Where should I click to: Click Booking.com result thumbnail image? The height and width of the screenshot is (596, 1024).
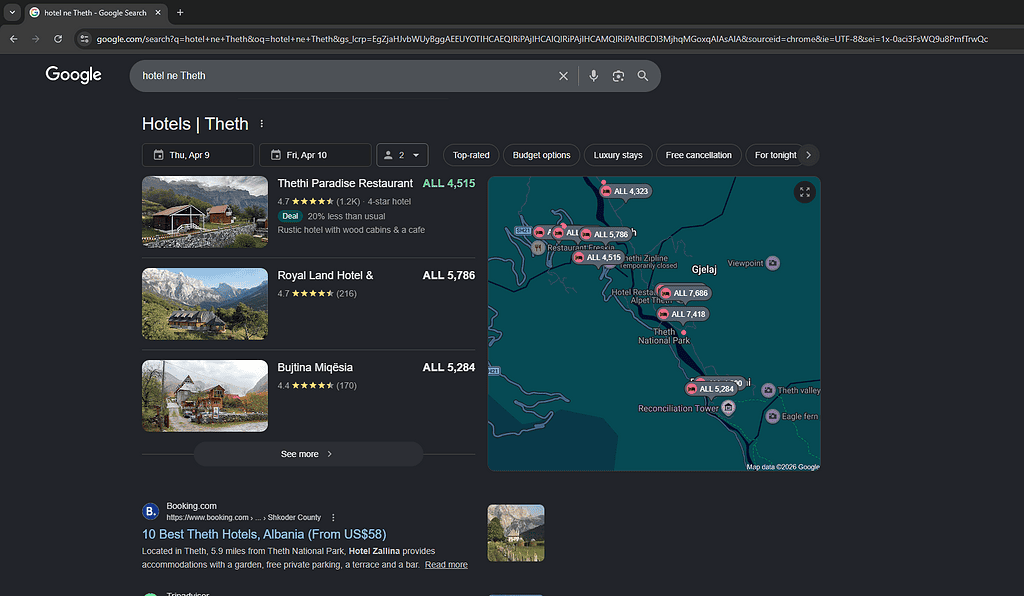point(516,533)
